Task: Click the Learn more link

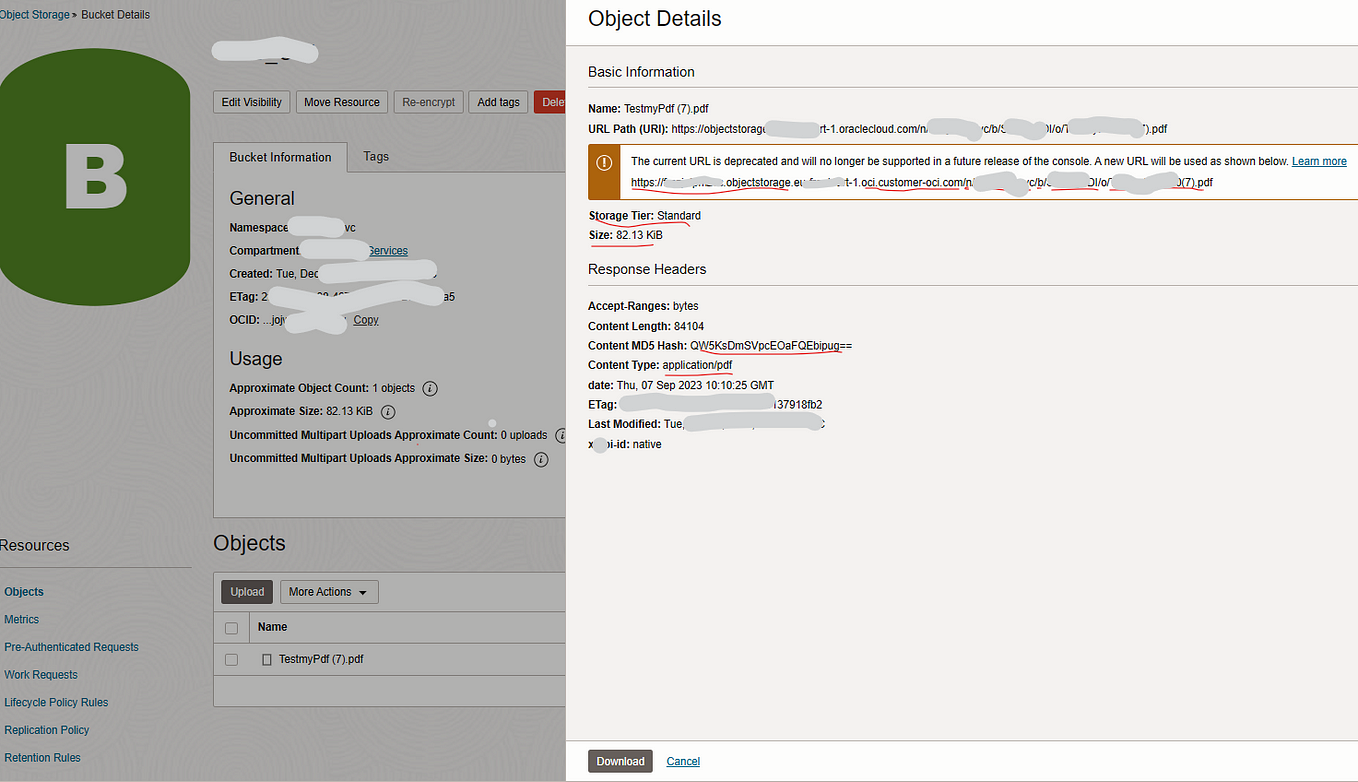Action: [1319, 160]
